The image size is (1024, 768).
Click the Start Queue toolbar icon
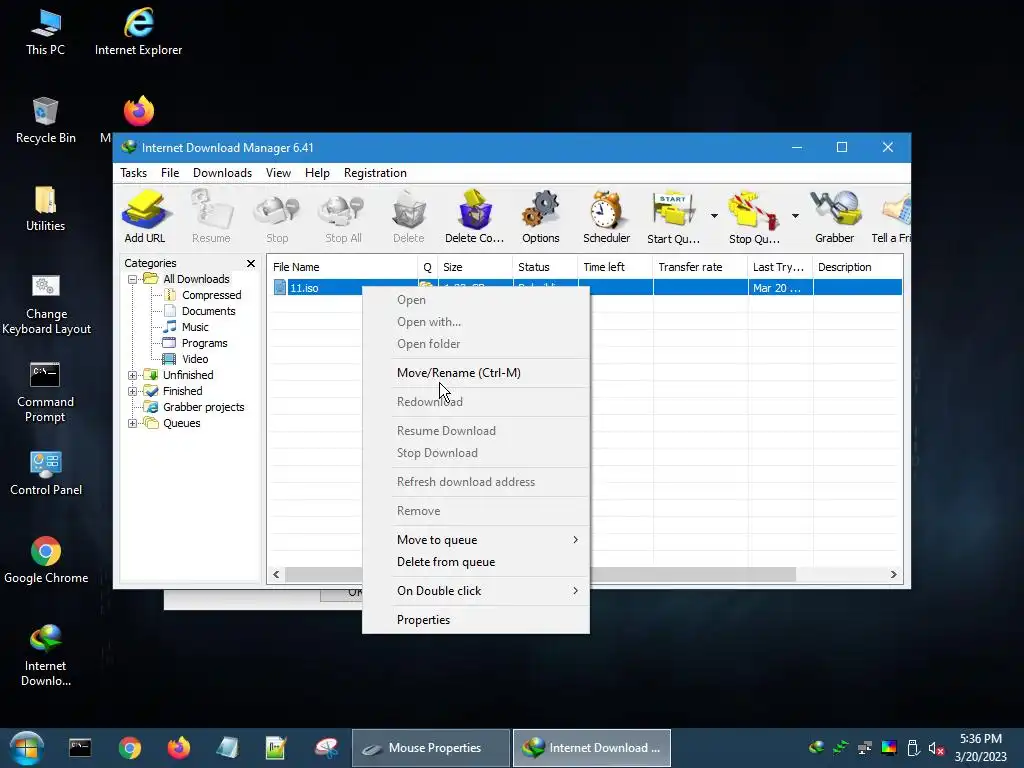pos(673,216)
